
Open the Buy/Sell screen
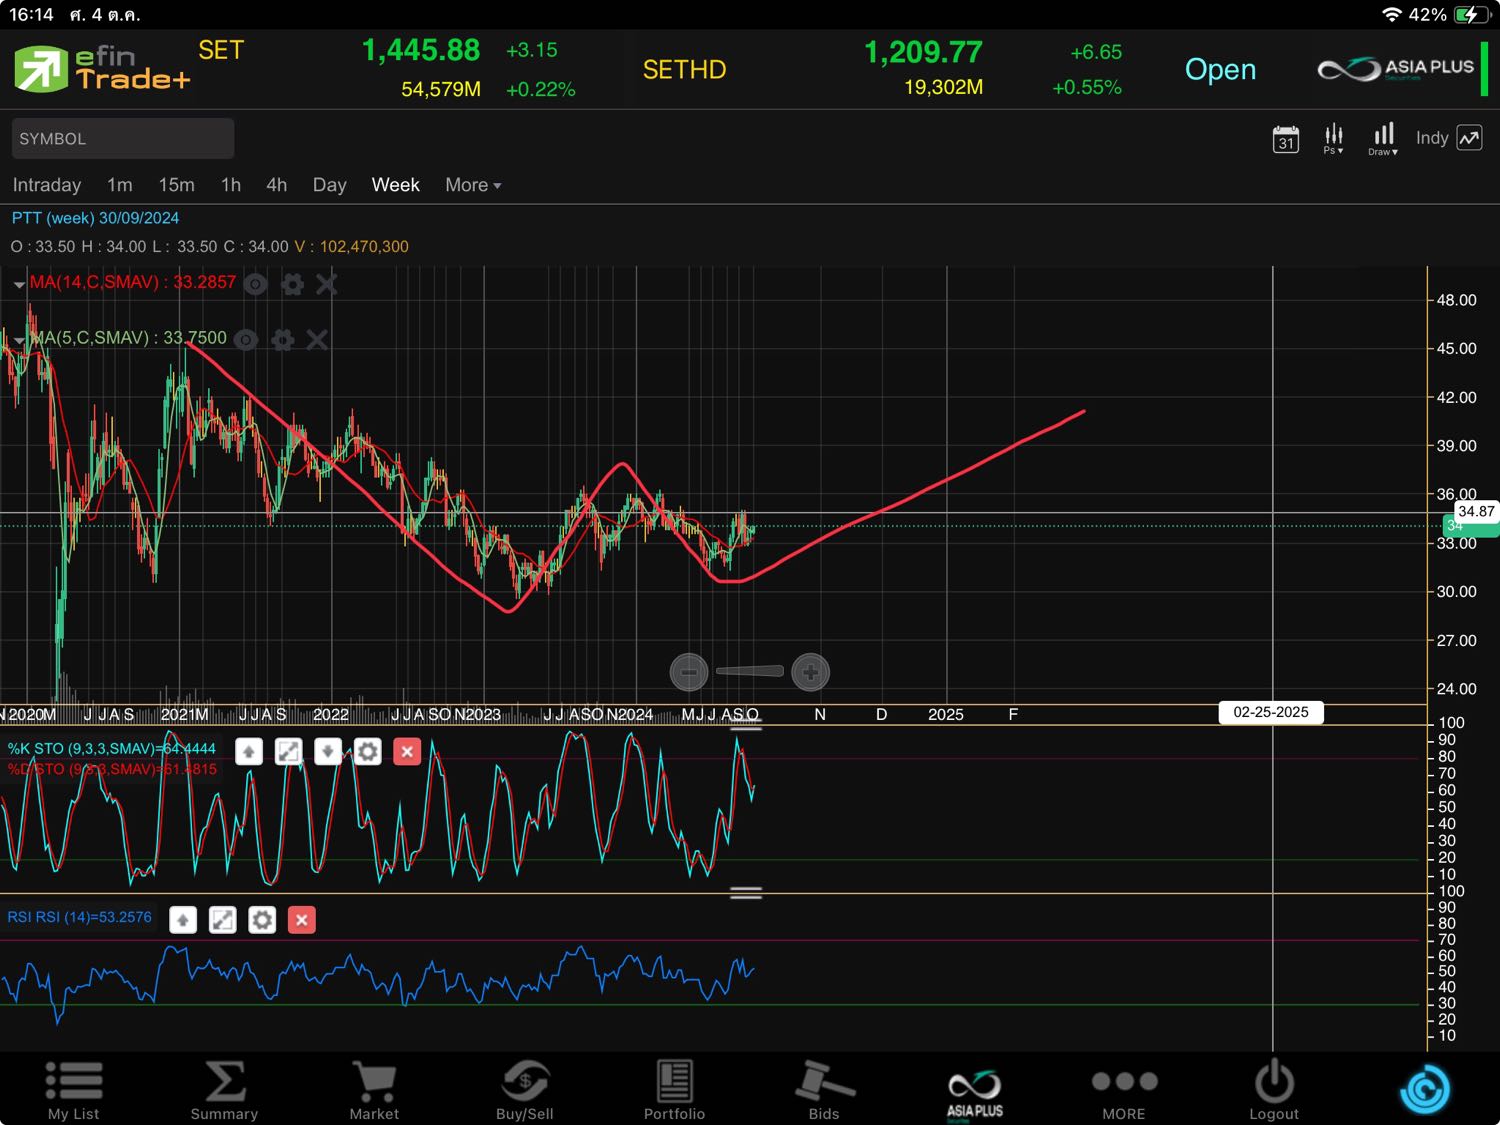[524, 1090]
